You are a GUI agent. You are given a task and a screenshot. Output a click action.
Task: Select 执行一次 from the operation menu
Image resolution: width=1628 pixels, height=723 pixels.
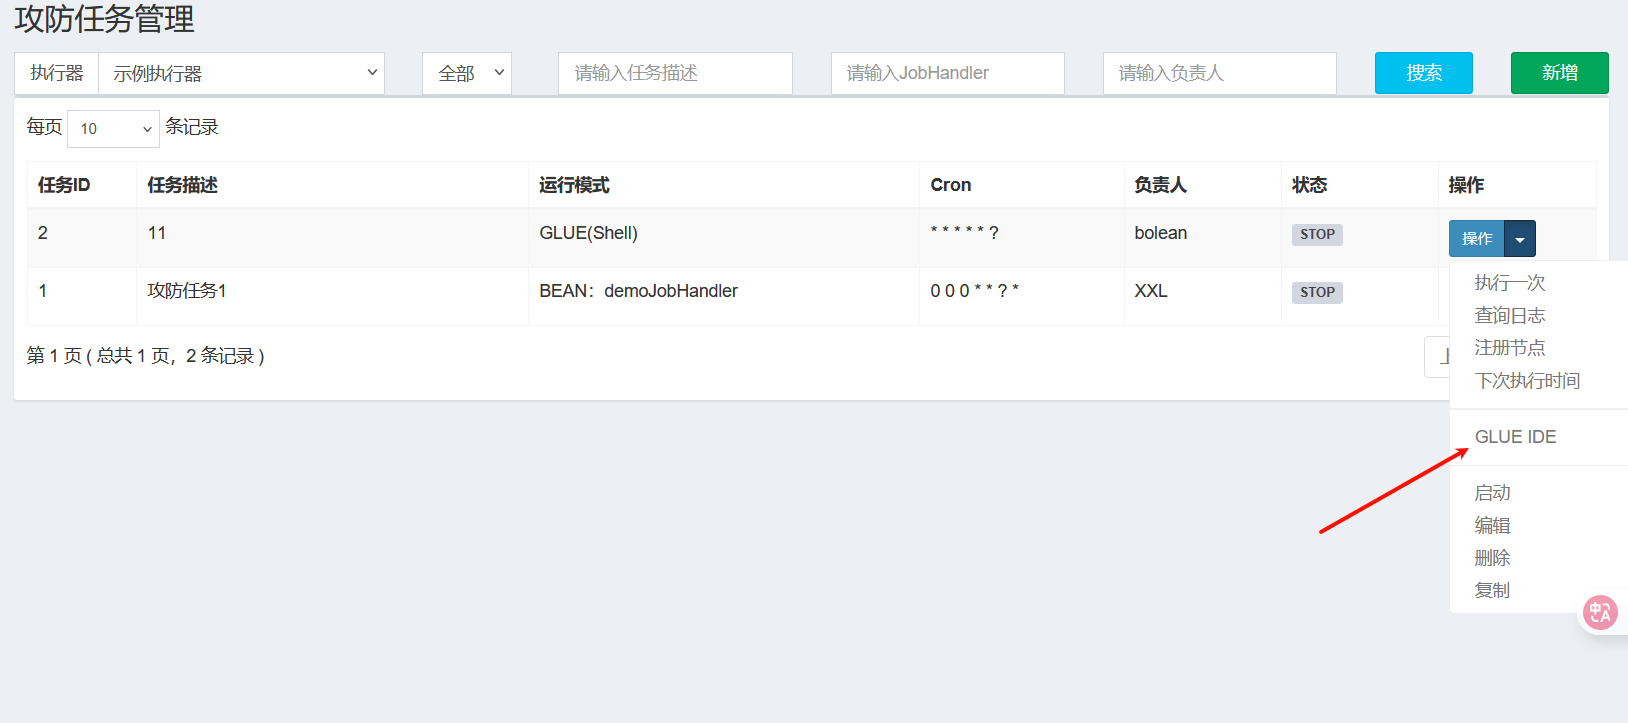tap(1509, 283)
